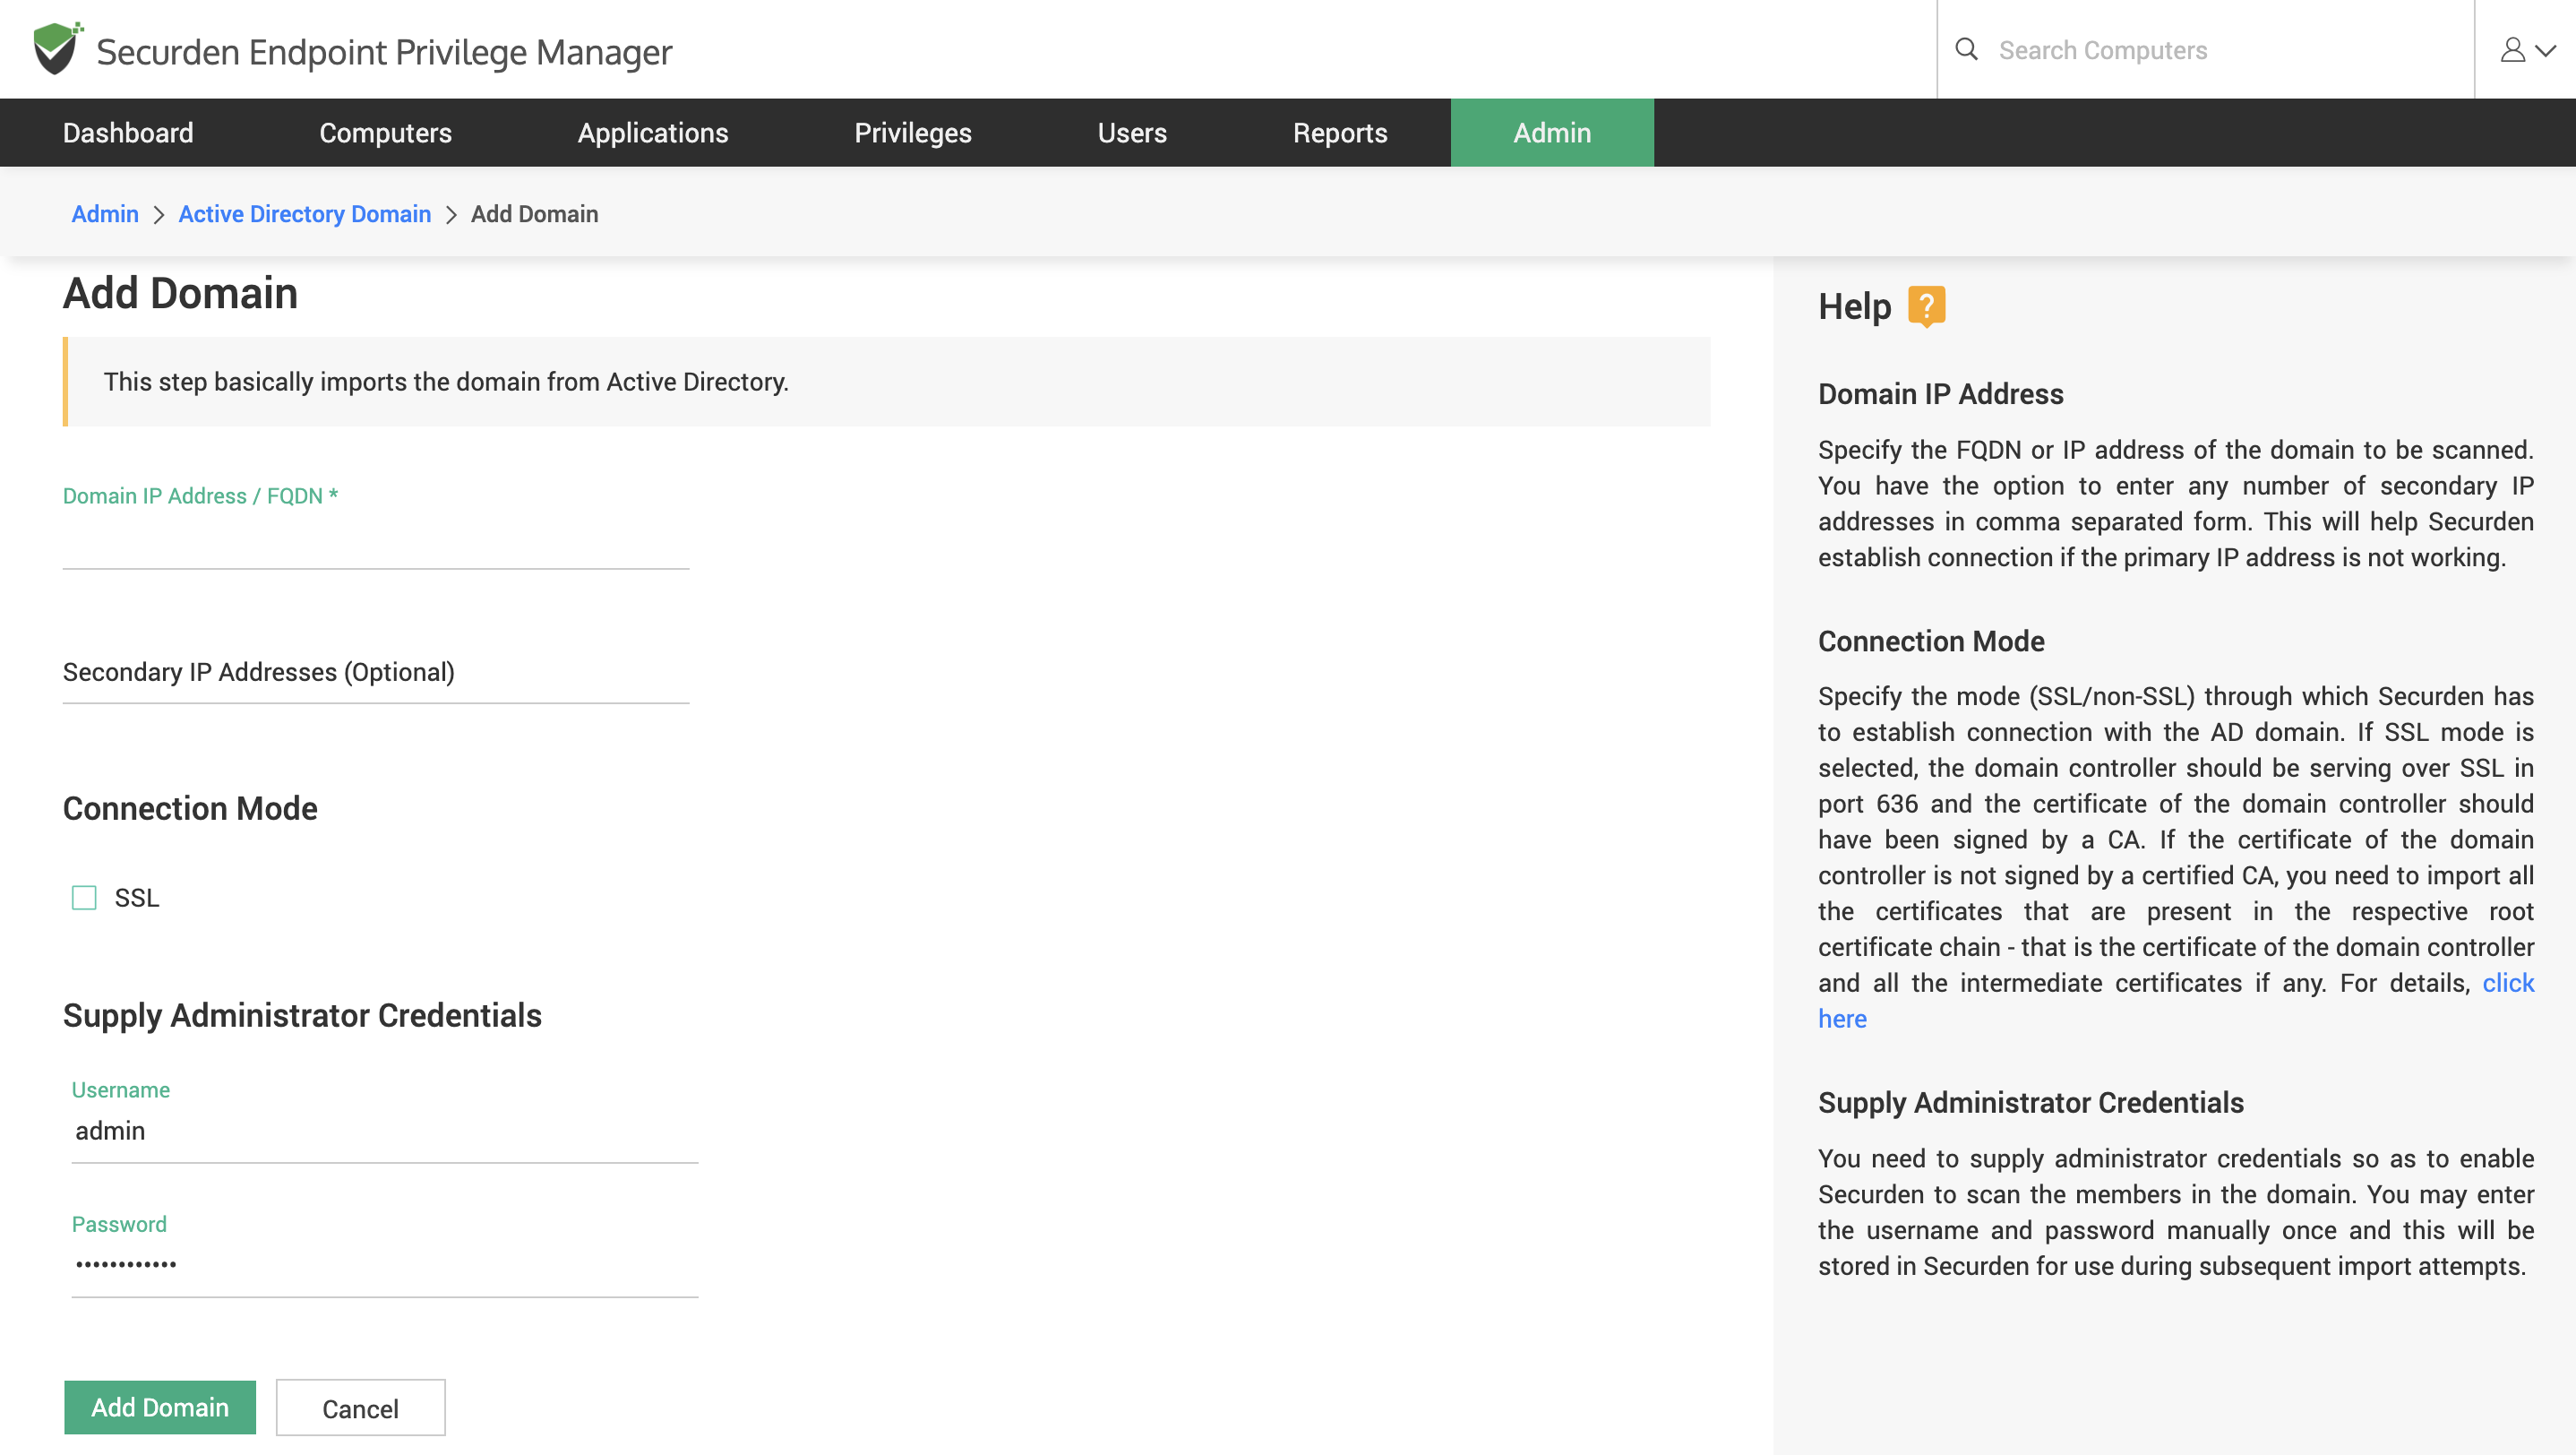Click the Securden shield logo icon
Screen dimensions: 2576x1455
point(56,49)
